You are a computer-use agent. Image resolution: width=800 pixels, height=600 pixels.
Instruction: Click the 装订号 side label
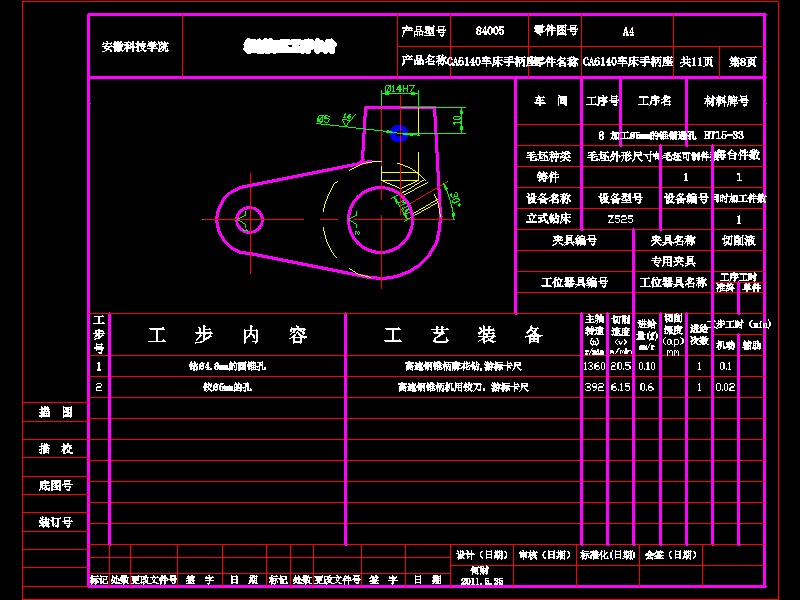click(56, 522)
